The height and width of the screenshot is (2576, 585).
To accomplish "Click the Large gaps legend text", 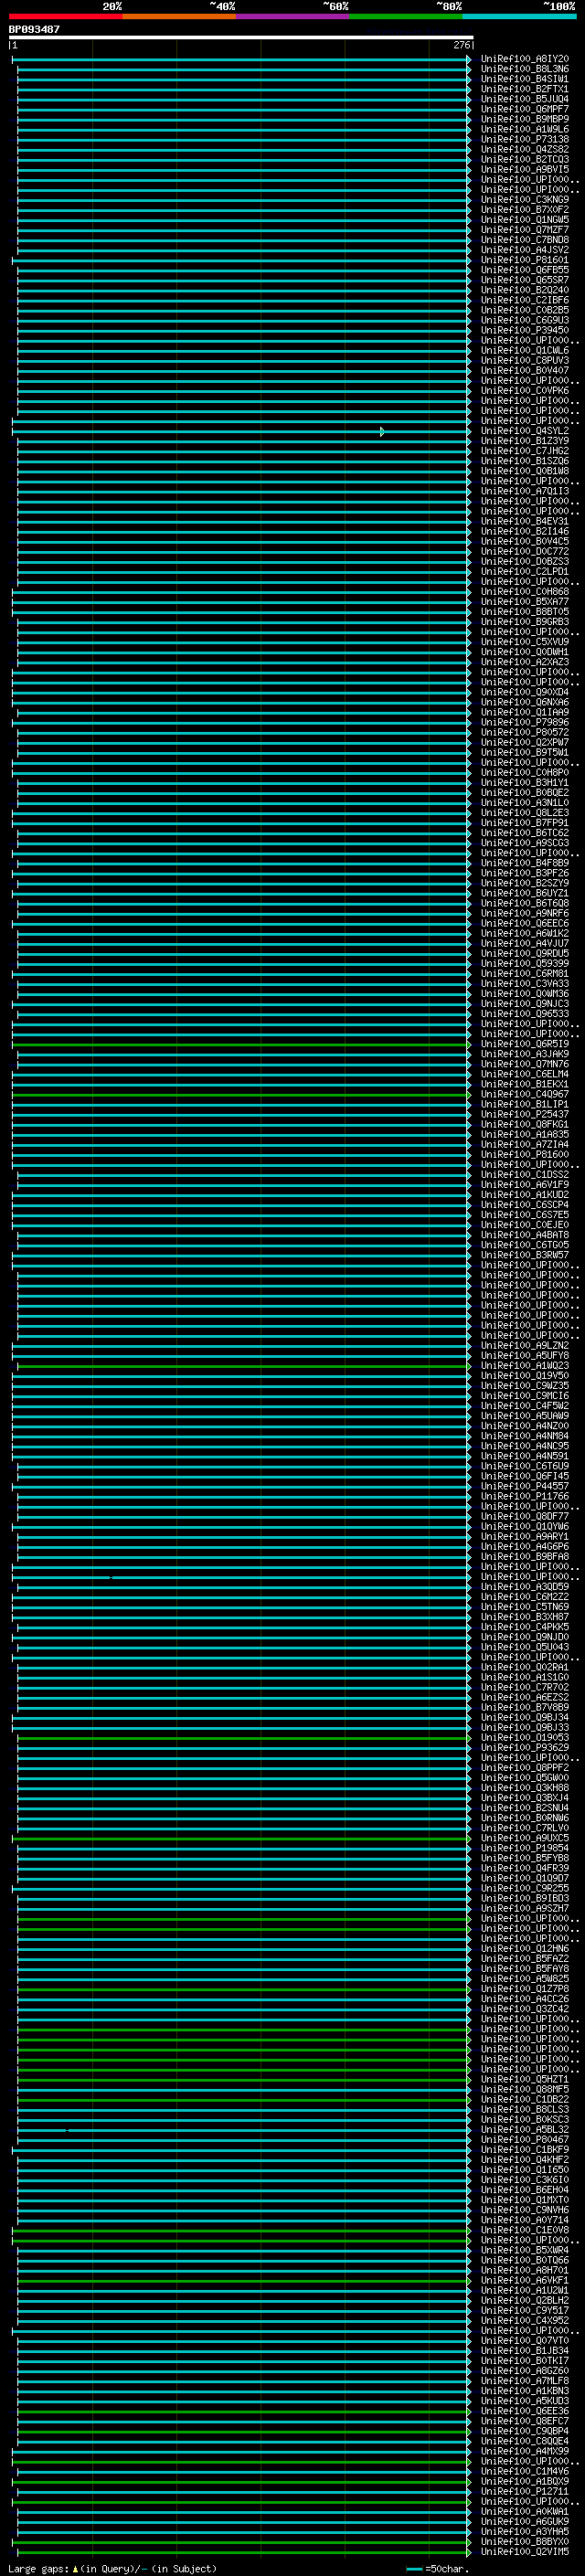I will (112, 2568).
